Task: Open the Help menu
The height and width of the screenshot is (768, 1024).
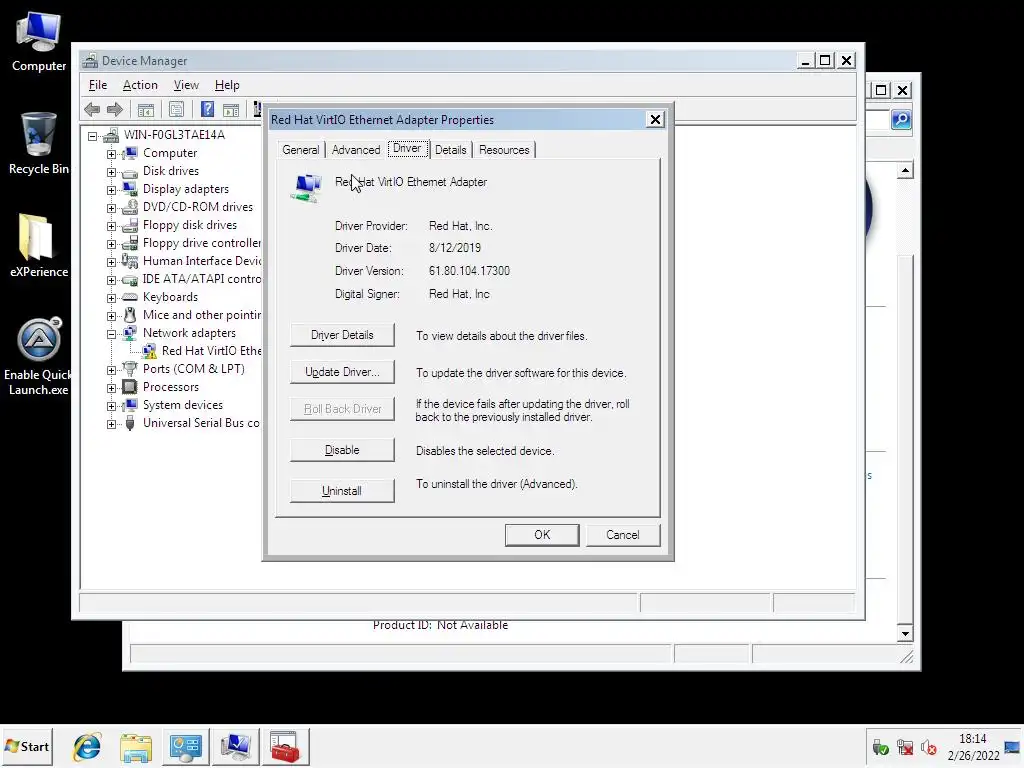Action: [227, 85]
